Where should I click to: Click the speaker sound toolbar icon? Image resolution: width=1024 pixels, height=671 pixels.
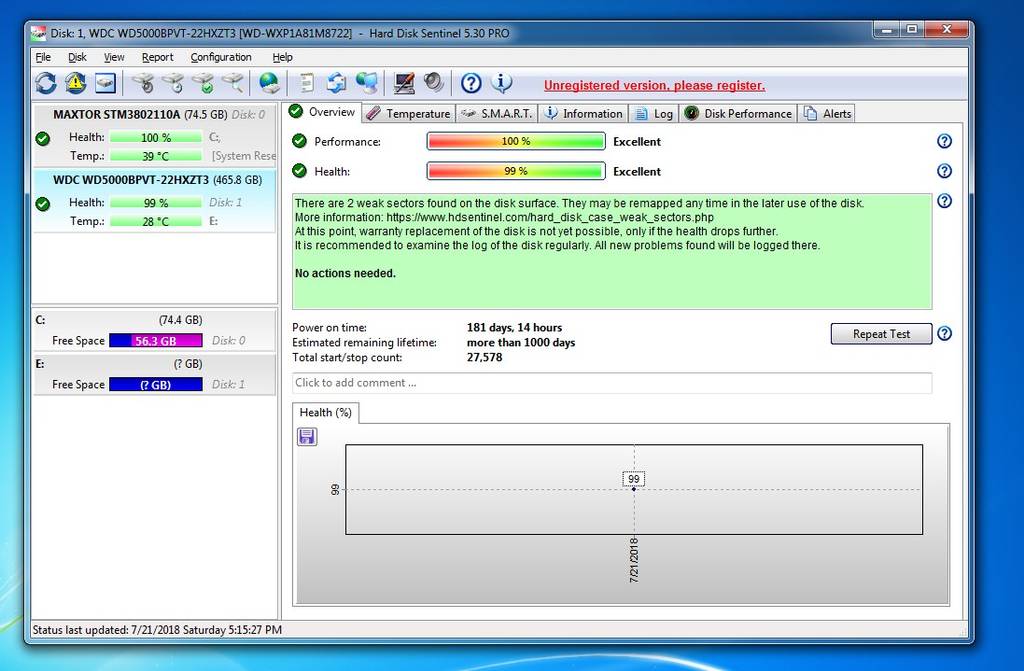(x=434, y=83)
